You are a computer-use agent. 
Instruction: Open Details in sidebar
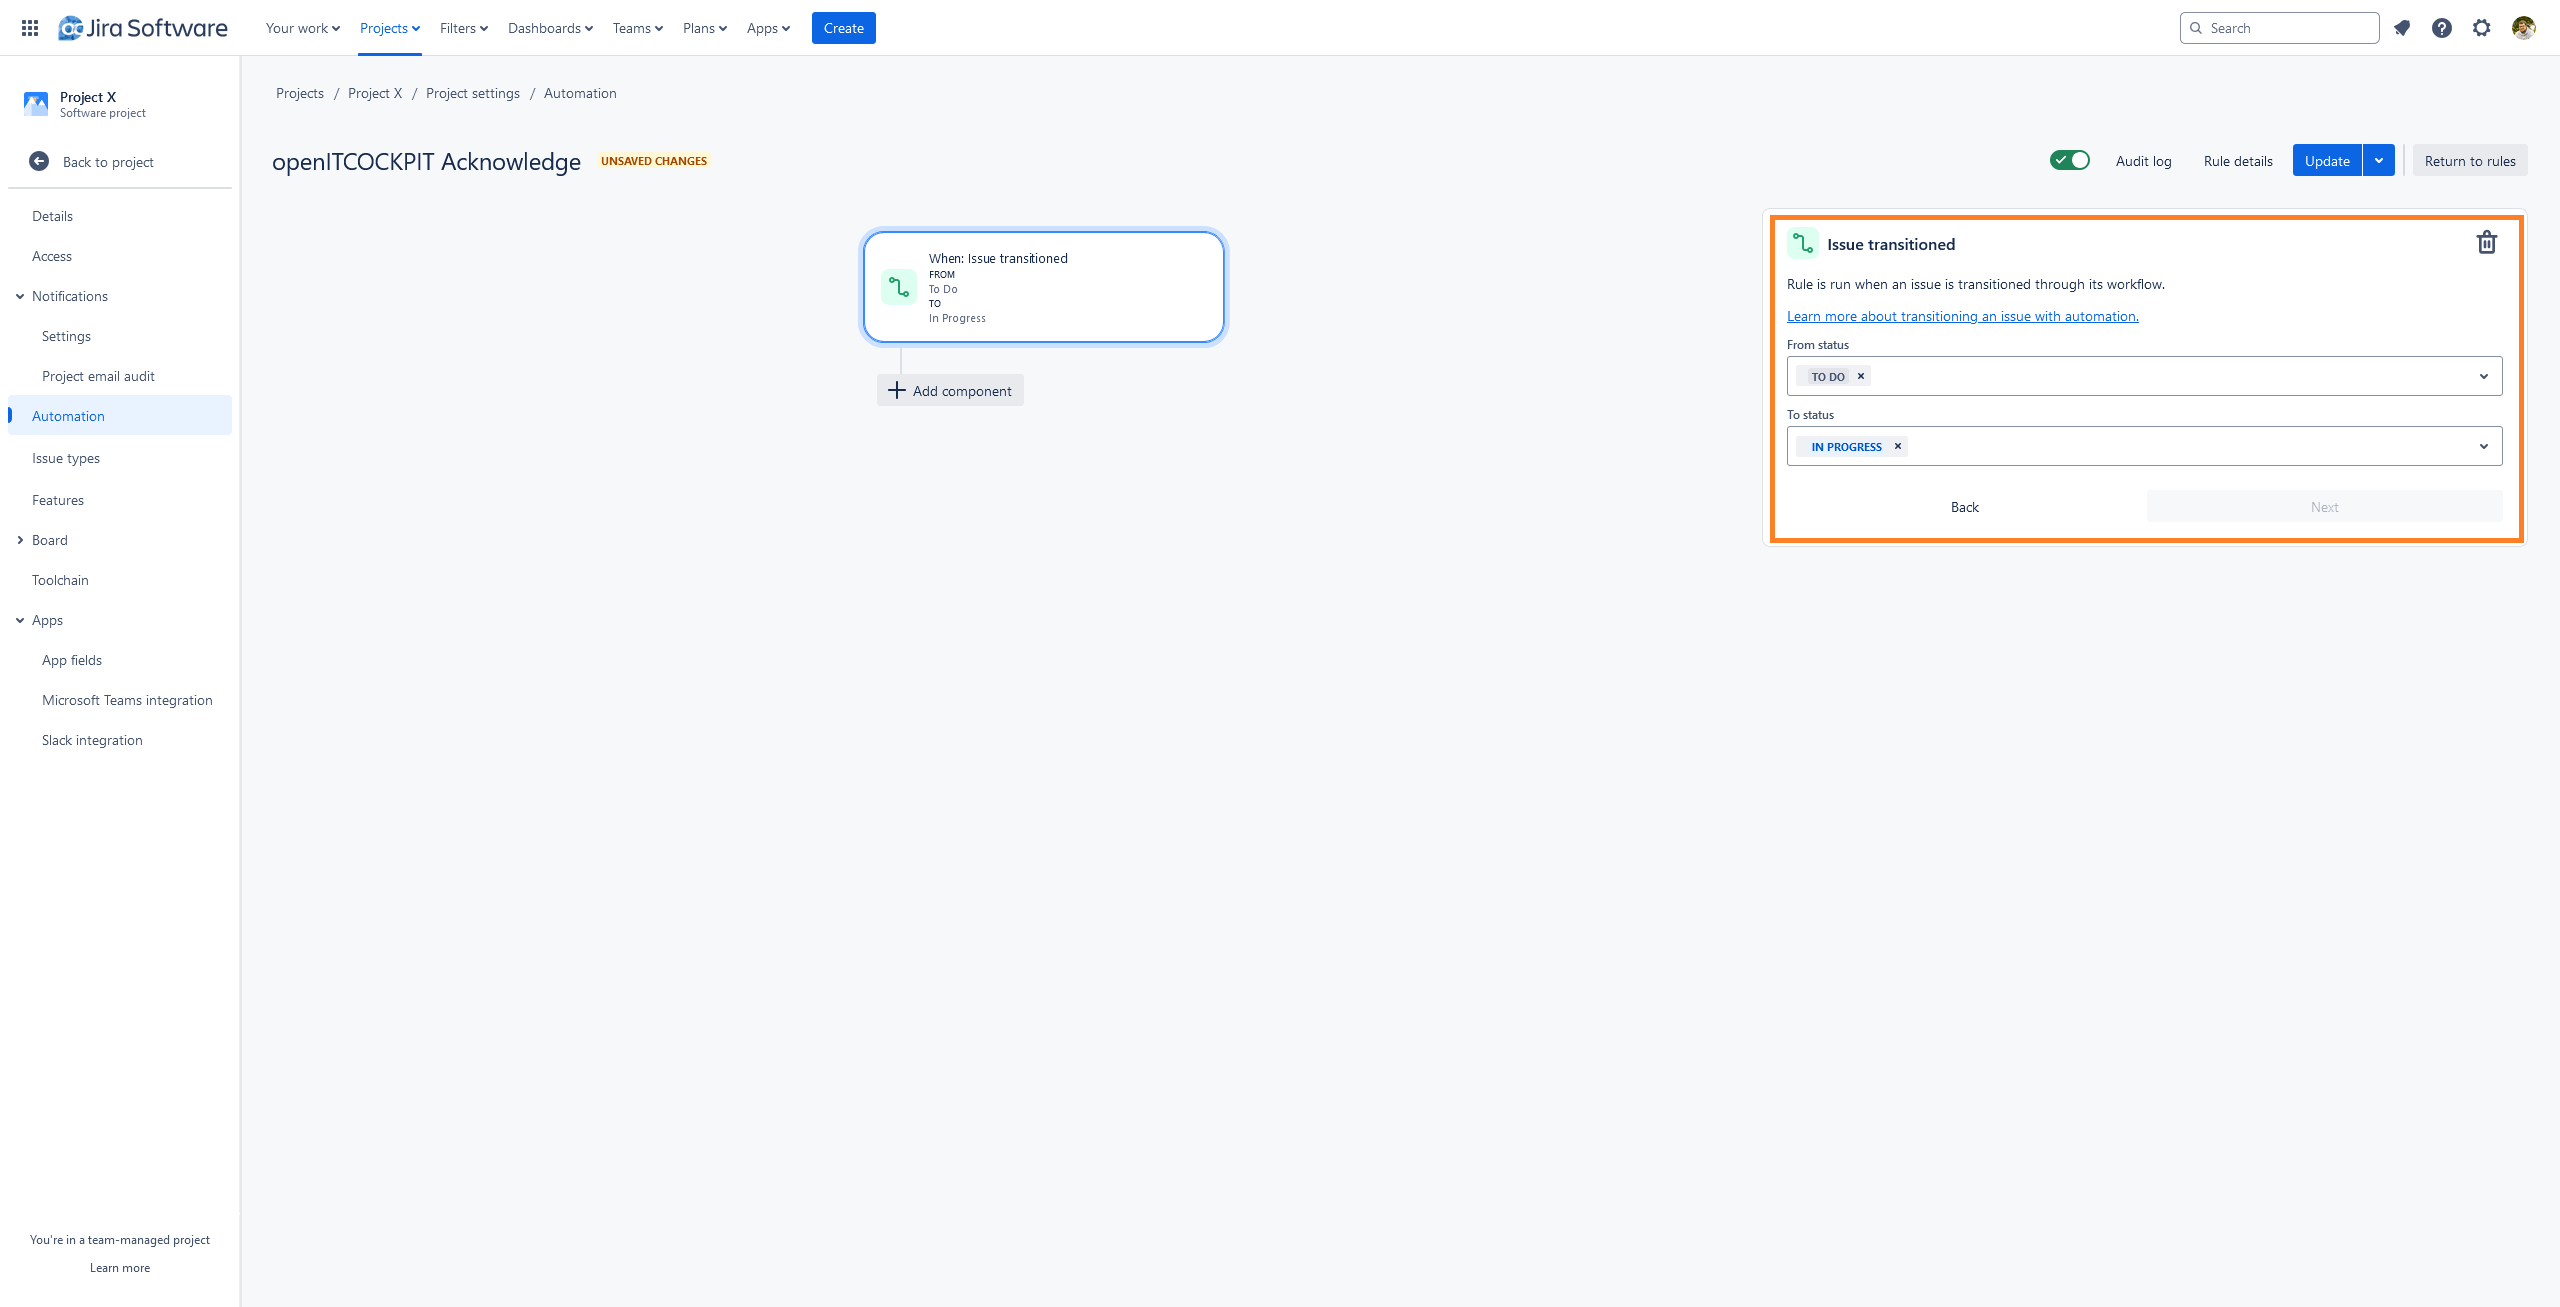[120, 216]
